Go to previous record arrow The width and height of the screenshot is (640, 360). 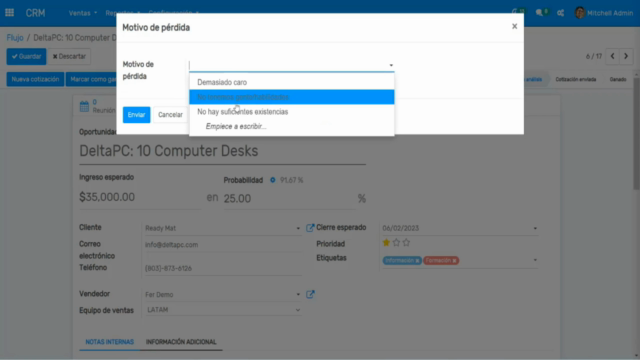pos(612,56)
